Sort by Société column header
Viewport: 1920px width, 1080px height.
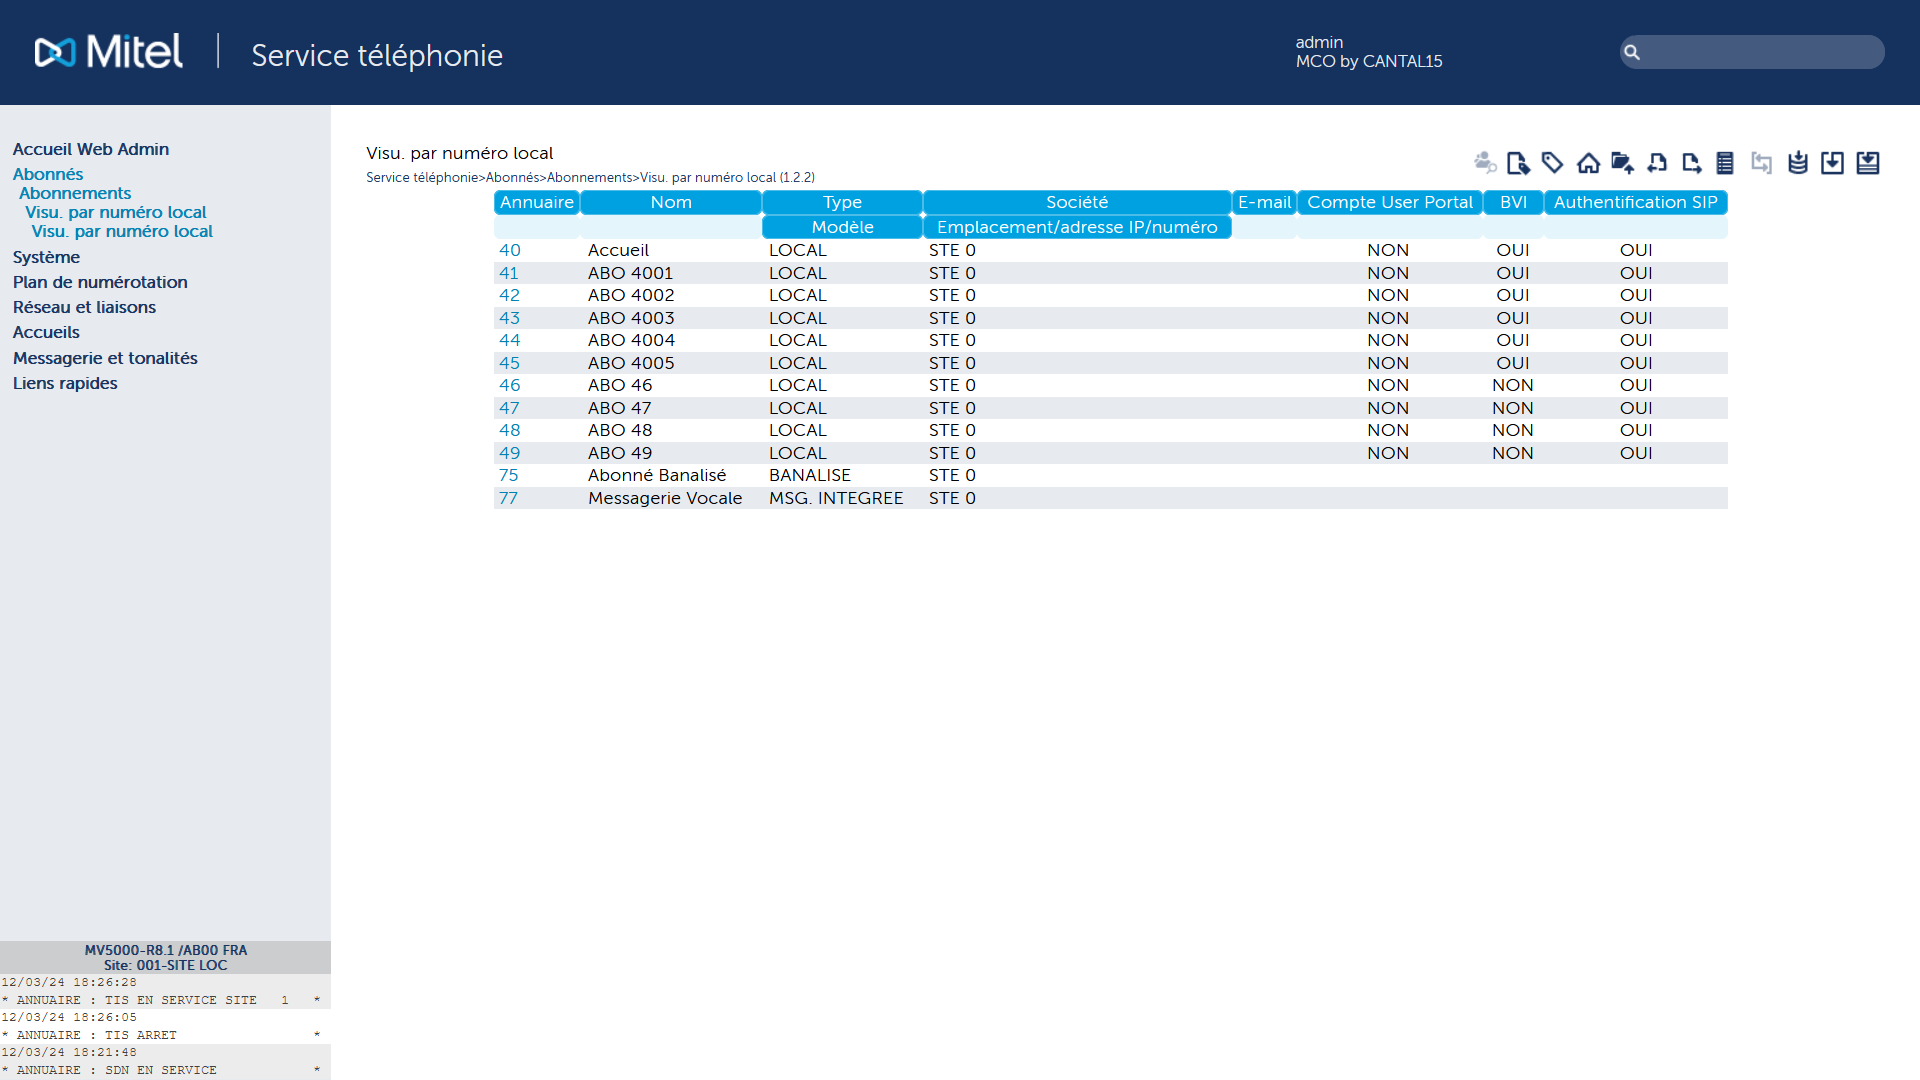pyautogui.click(x=1077, y=202)
